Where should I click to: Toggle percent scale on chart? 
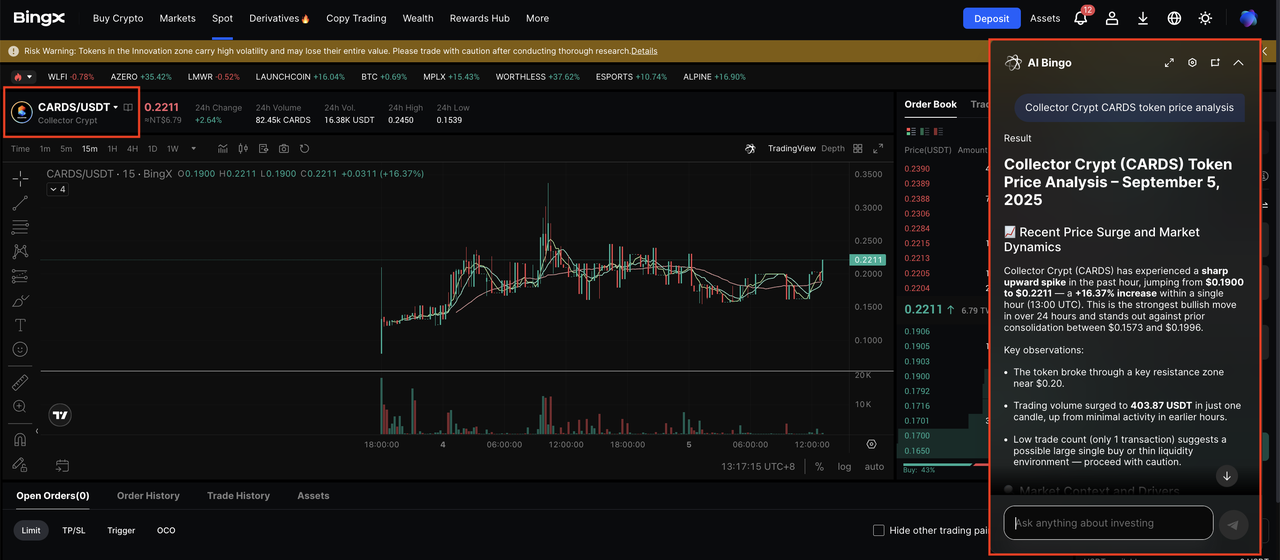[819, 467]
